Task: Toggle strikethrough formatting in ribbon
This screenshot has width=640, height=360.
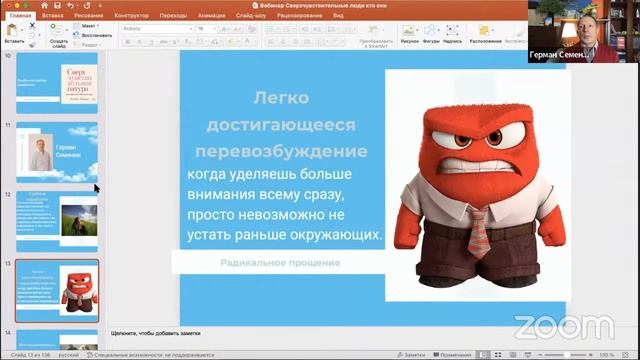Action: pyautogui.click(x=163, y=42)
